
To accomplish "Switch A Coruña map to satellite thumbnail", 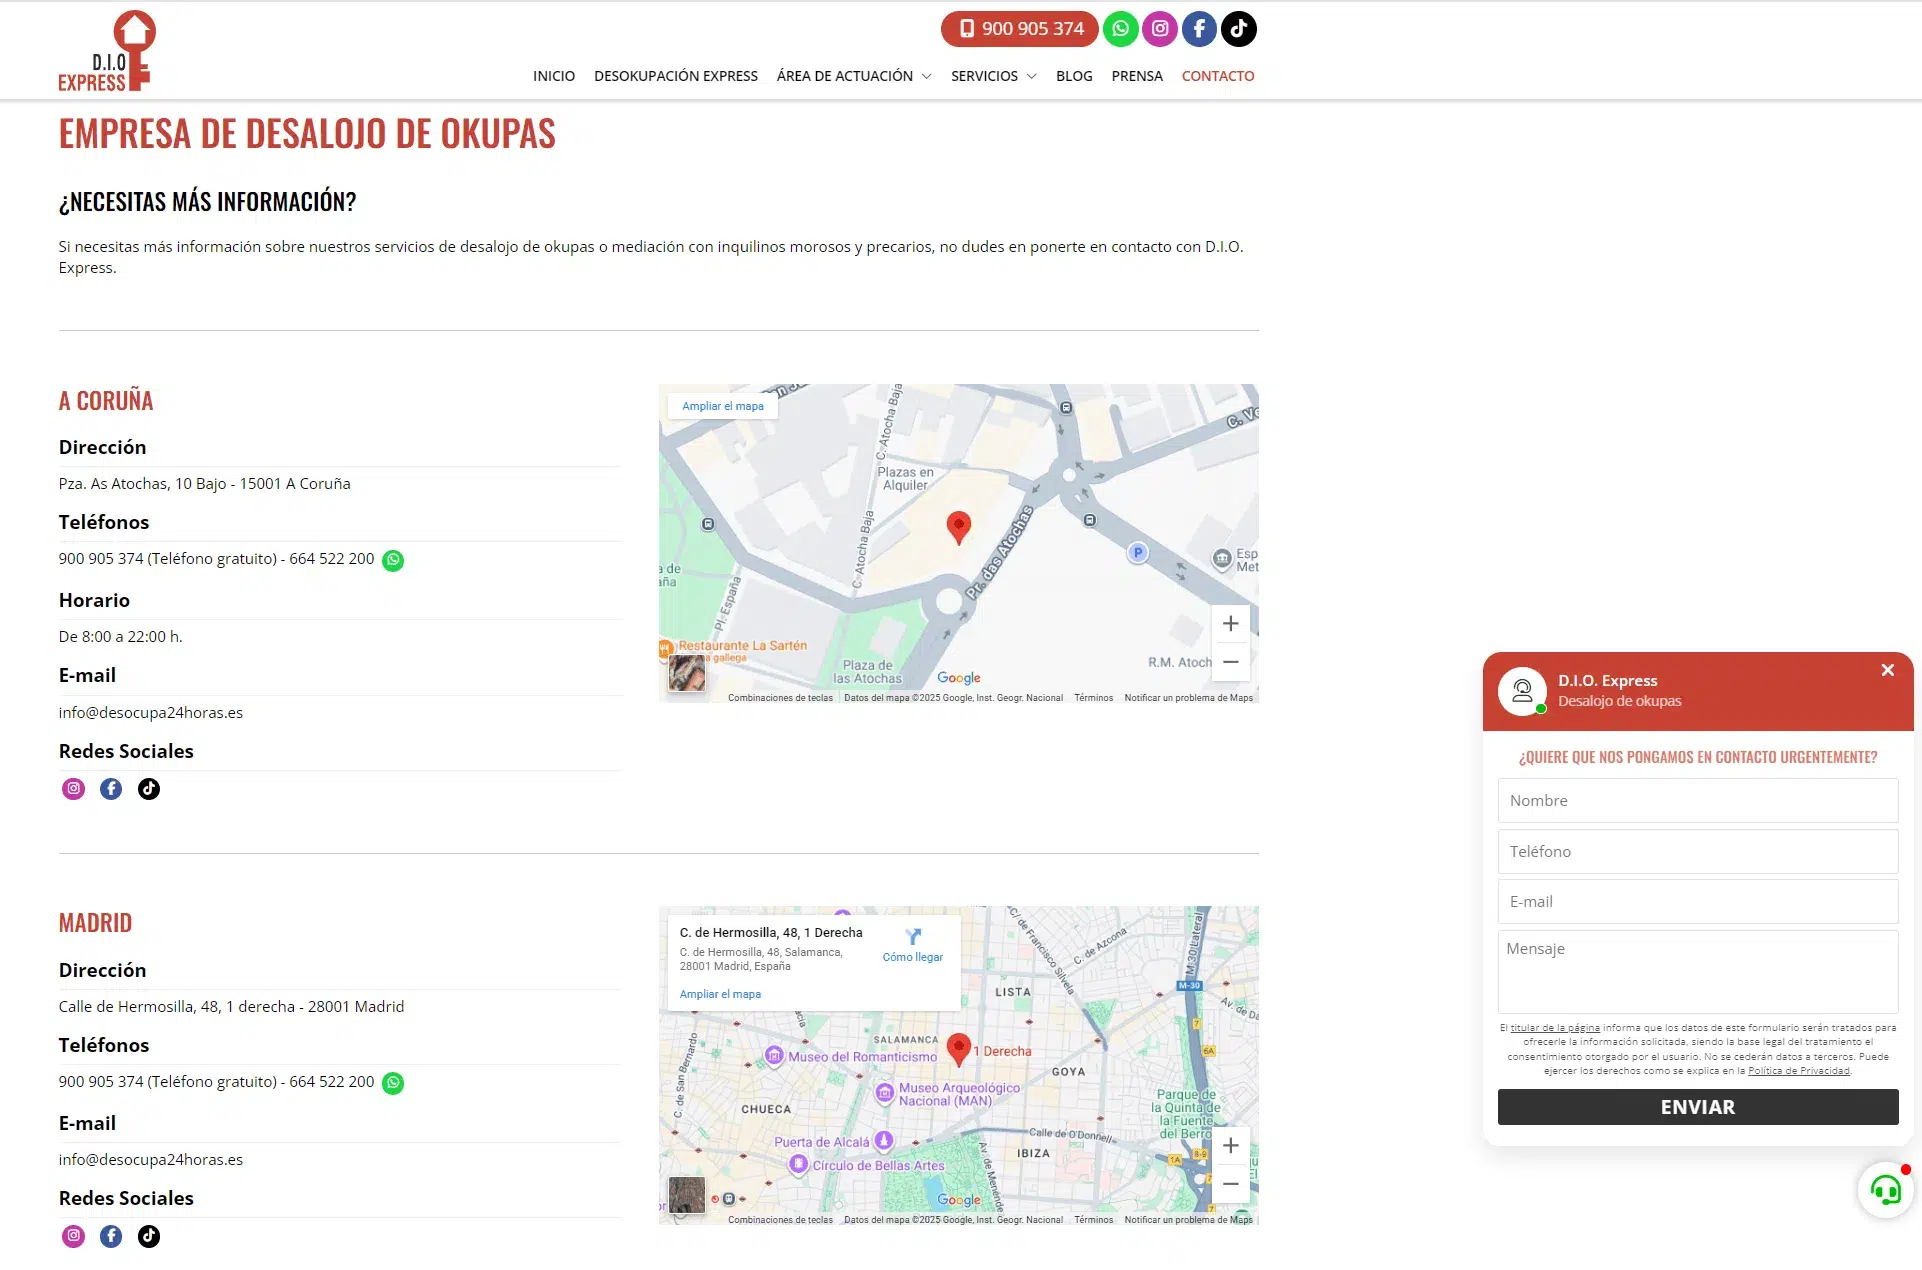I will [687, 673].
